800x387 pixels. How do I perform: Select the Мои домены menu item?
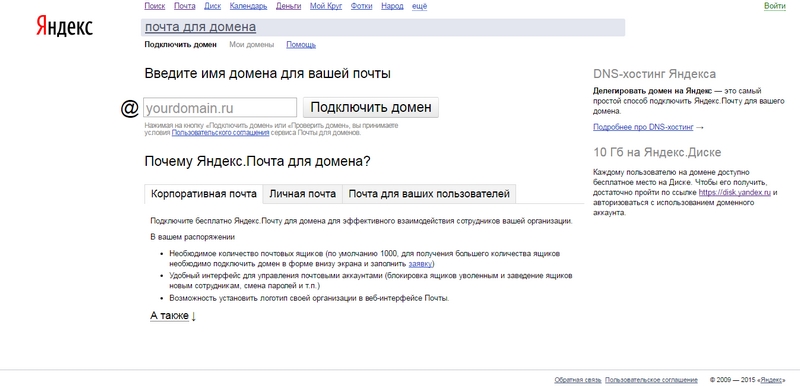coord(252,45)
